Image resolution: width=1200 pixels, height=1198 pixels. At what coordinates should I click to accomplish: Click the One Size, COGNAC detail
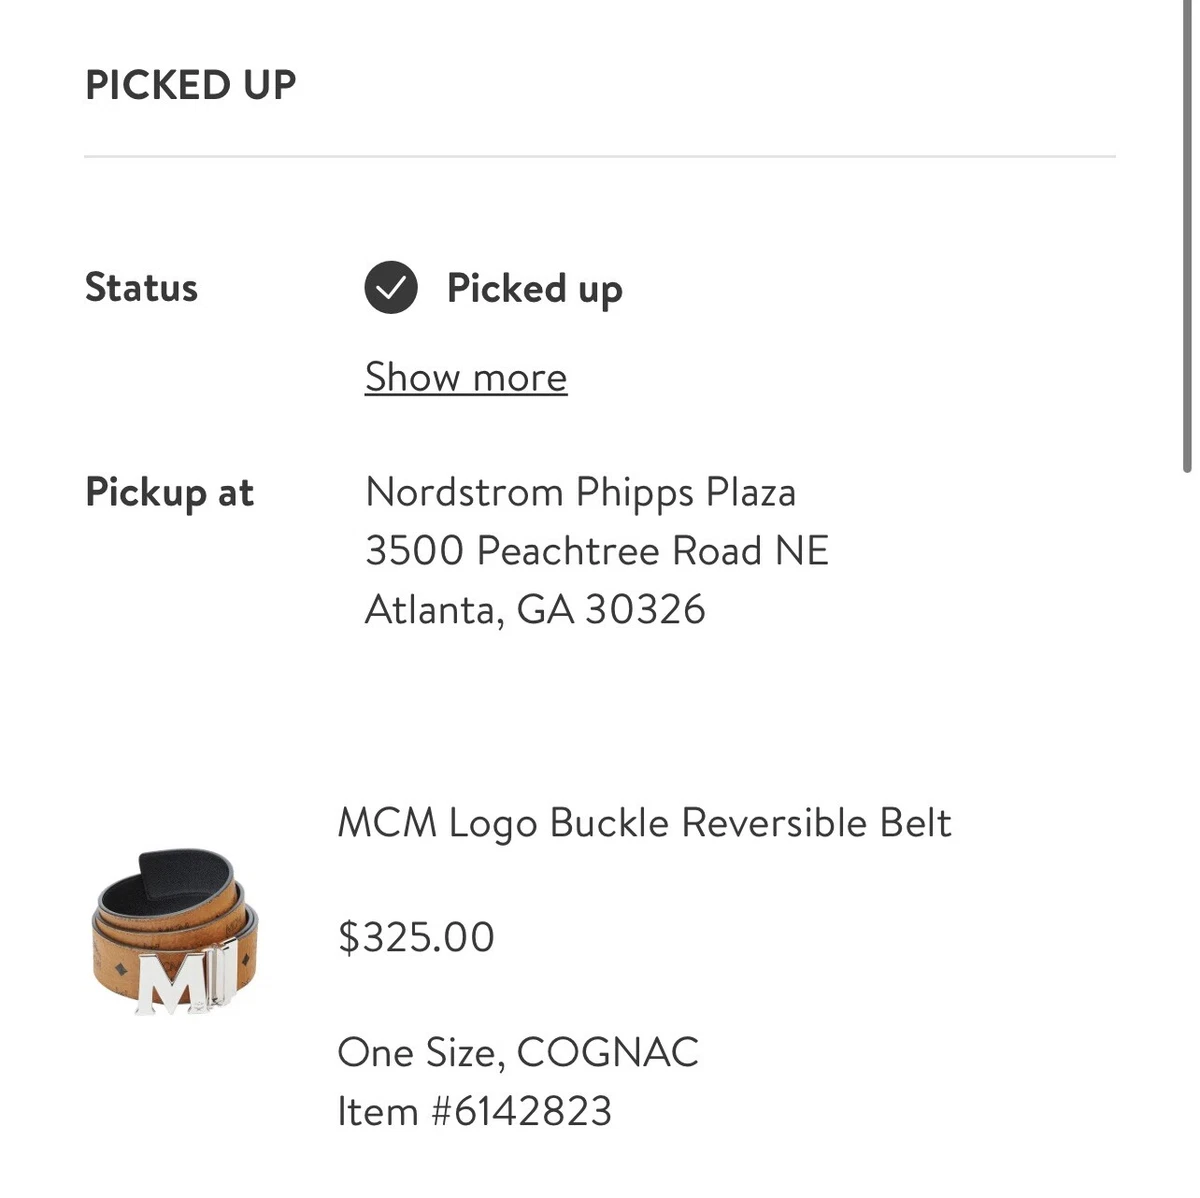518,1052
